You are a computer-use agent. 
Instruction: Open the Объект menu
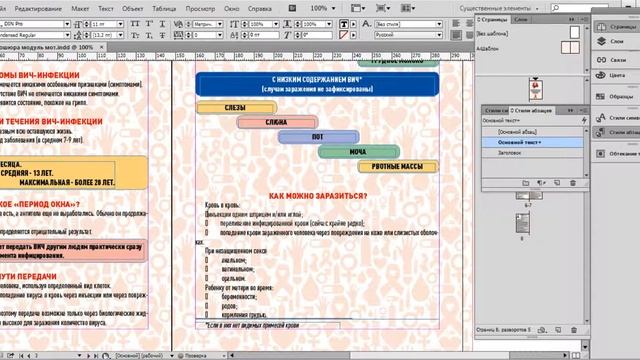tap(133, 8)
